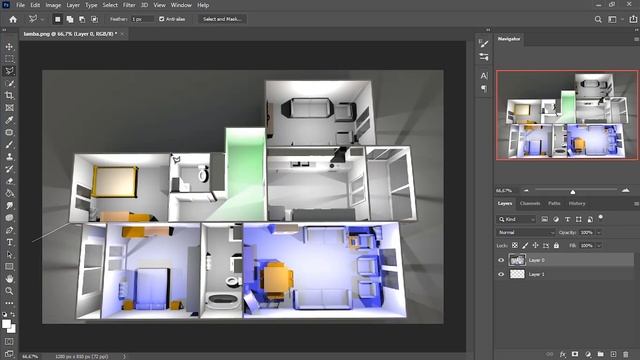Click the Feather value input field
The height and width of the screenshot is (360, 640).
(142, 19)
